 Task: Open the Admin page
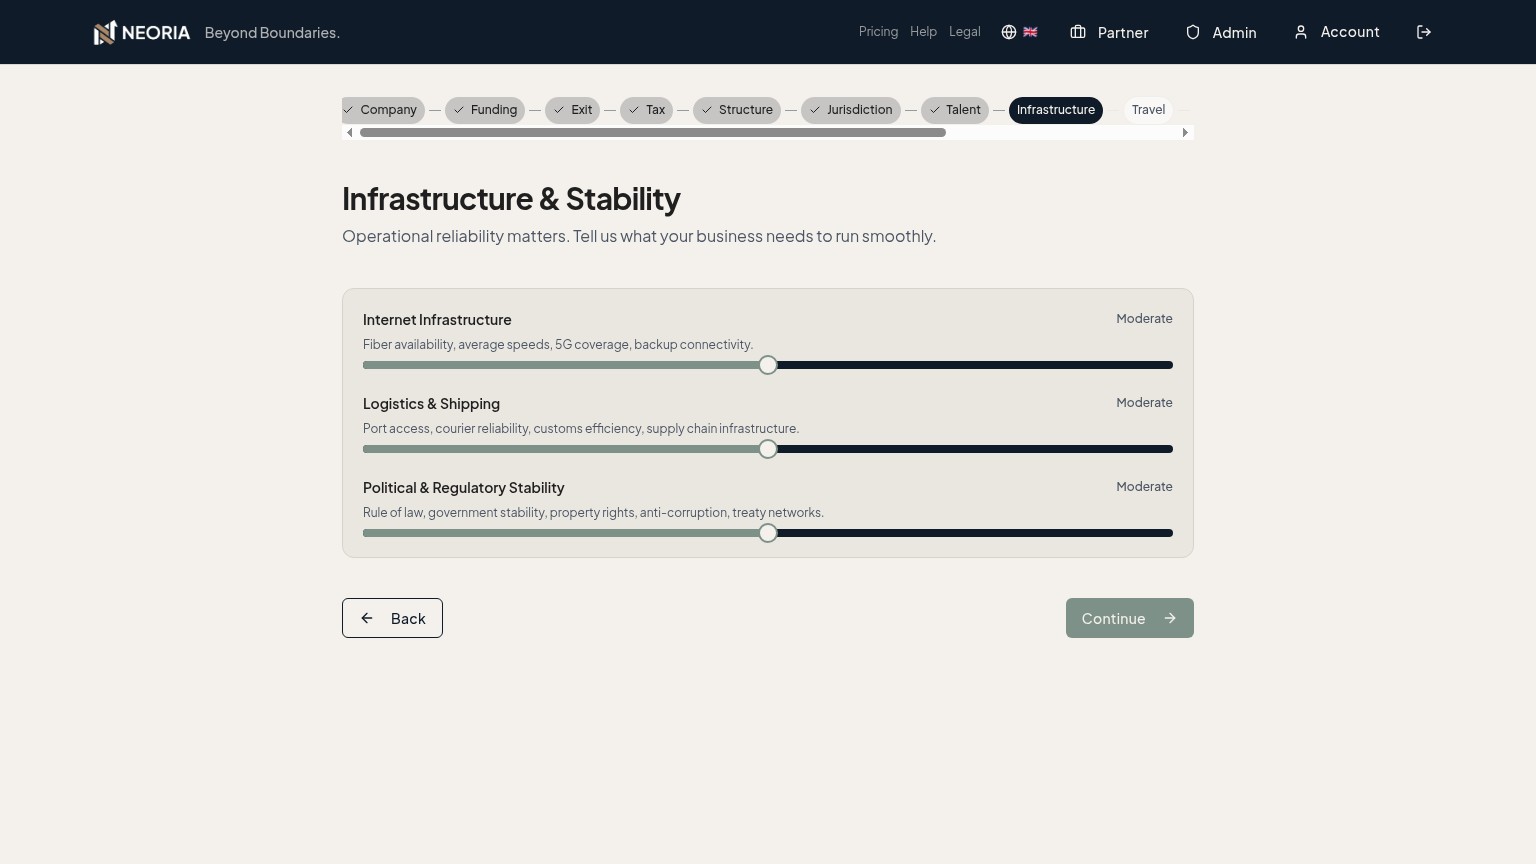click(x=1221, y=32)
